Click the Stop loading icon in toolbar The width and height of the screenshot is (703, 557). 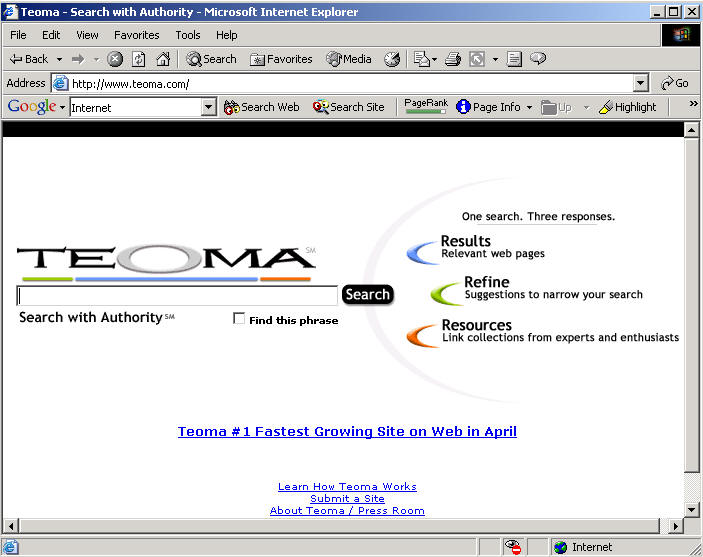click(115, 59)
